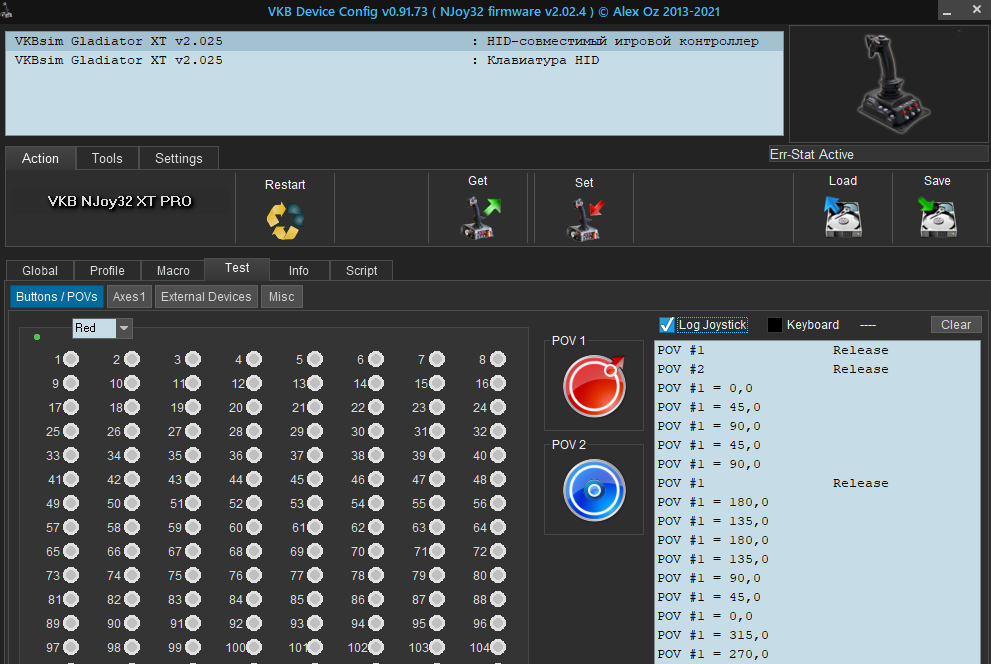Clear the joystick log
The height and width of the screenshot is (664, 991).
pyautogui.click(x=956, y=325)
